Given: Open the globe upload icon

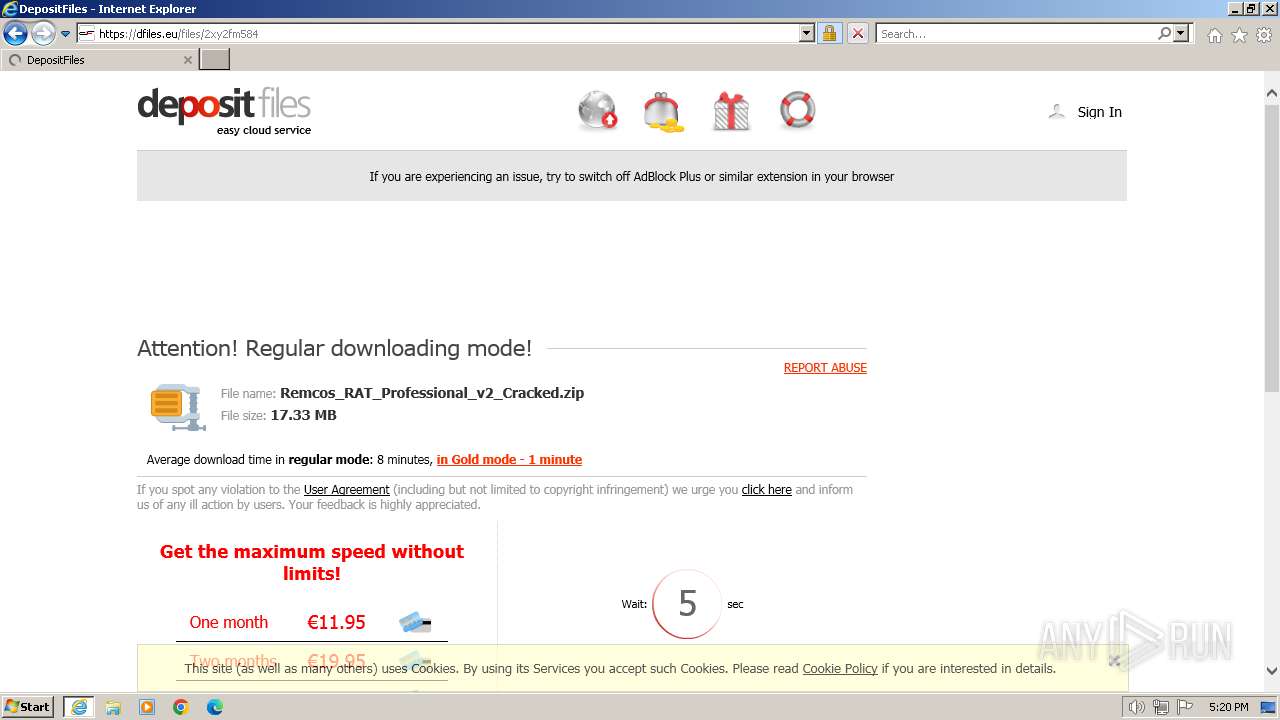Looking at the screenshot, I should pos(598,111).
